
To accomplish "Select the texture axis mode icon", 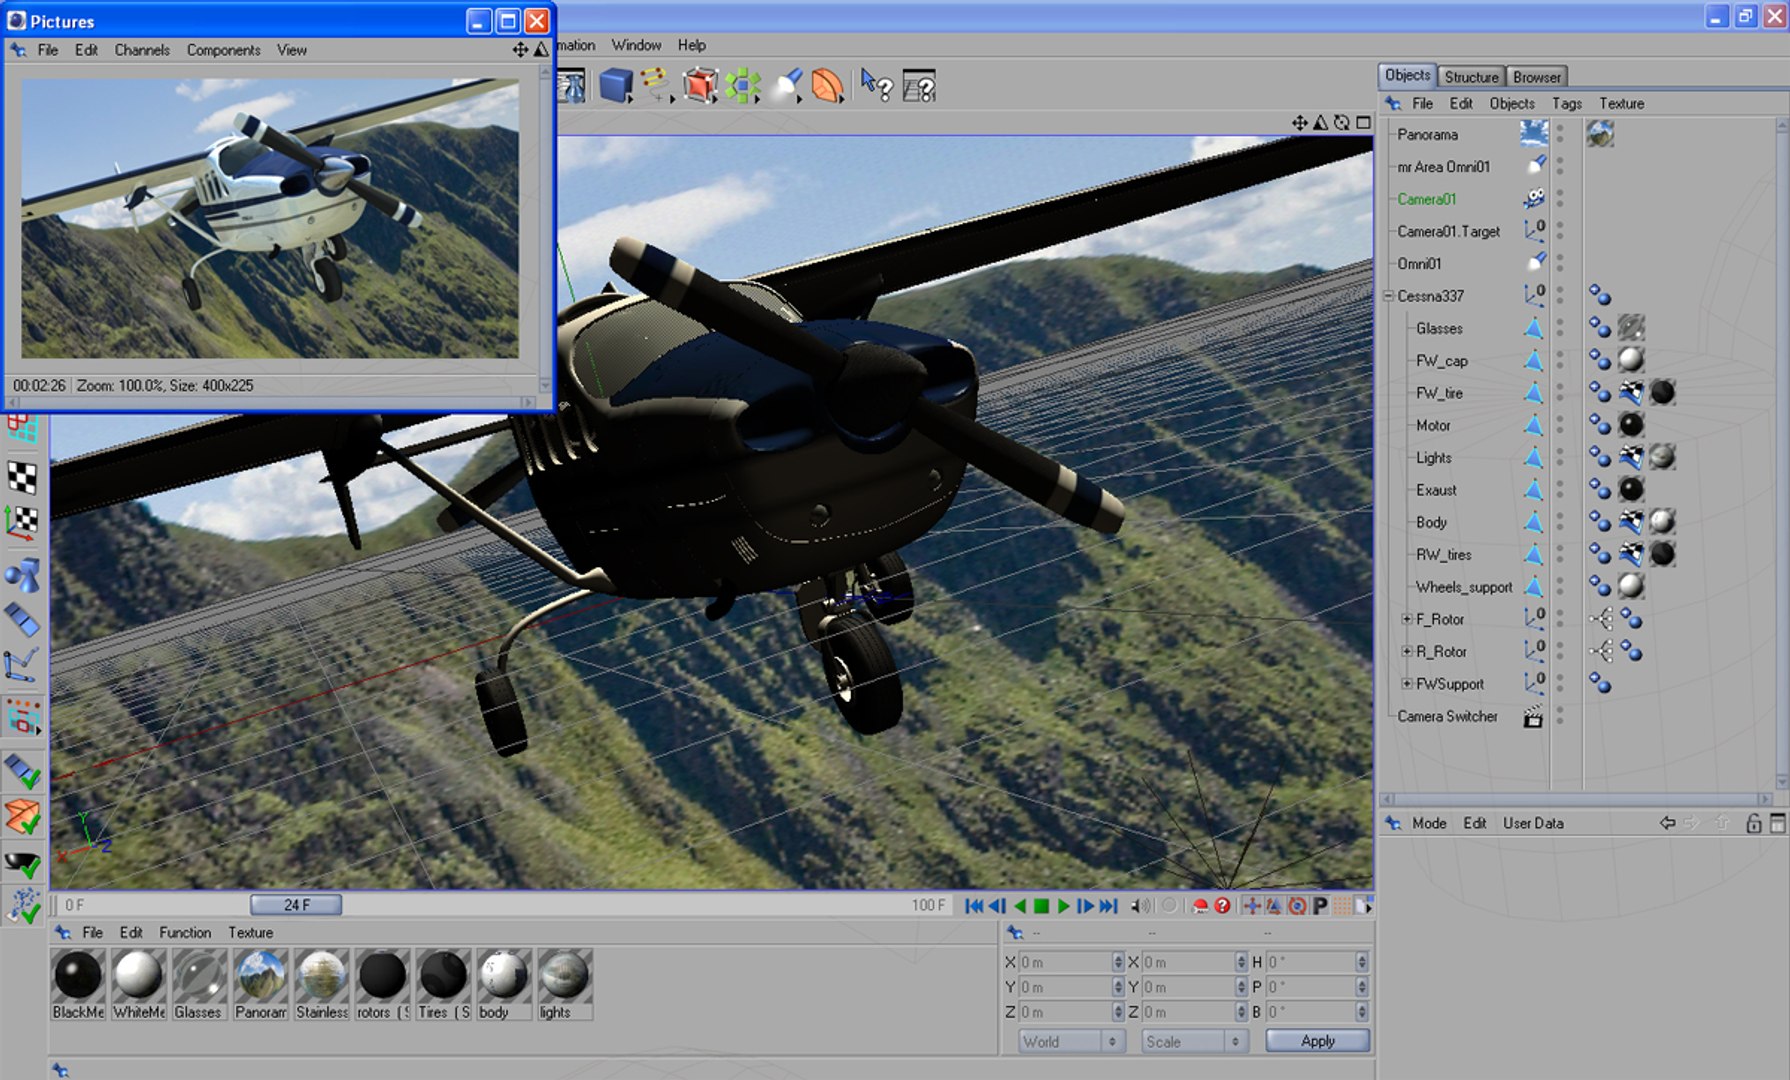I will tap(23, 523).
